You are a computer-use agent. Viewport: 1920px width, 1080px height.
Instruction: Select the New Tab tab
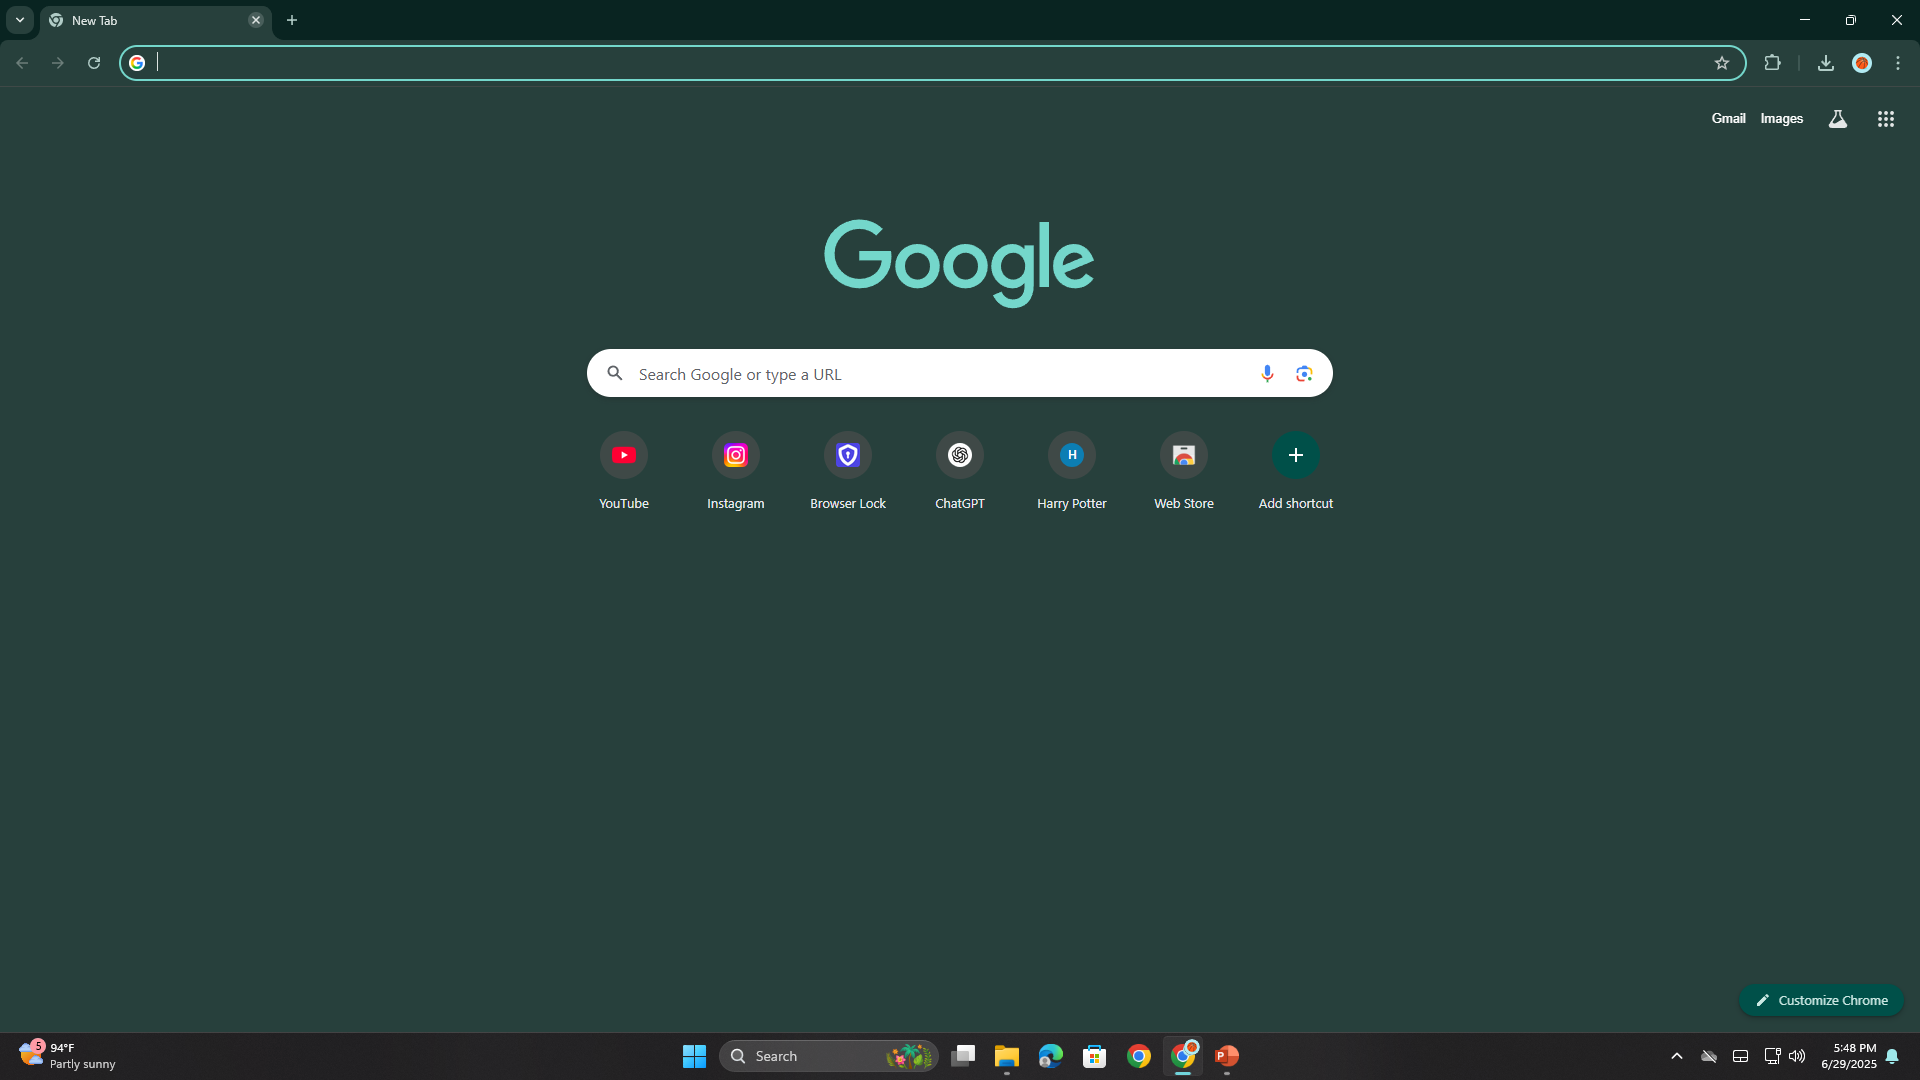[x=156, y=21]
